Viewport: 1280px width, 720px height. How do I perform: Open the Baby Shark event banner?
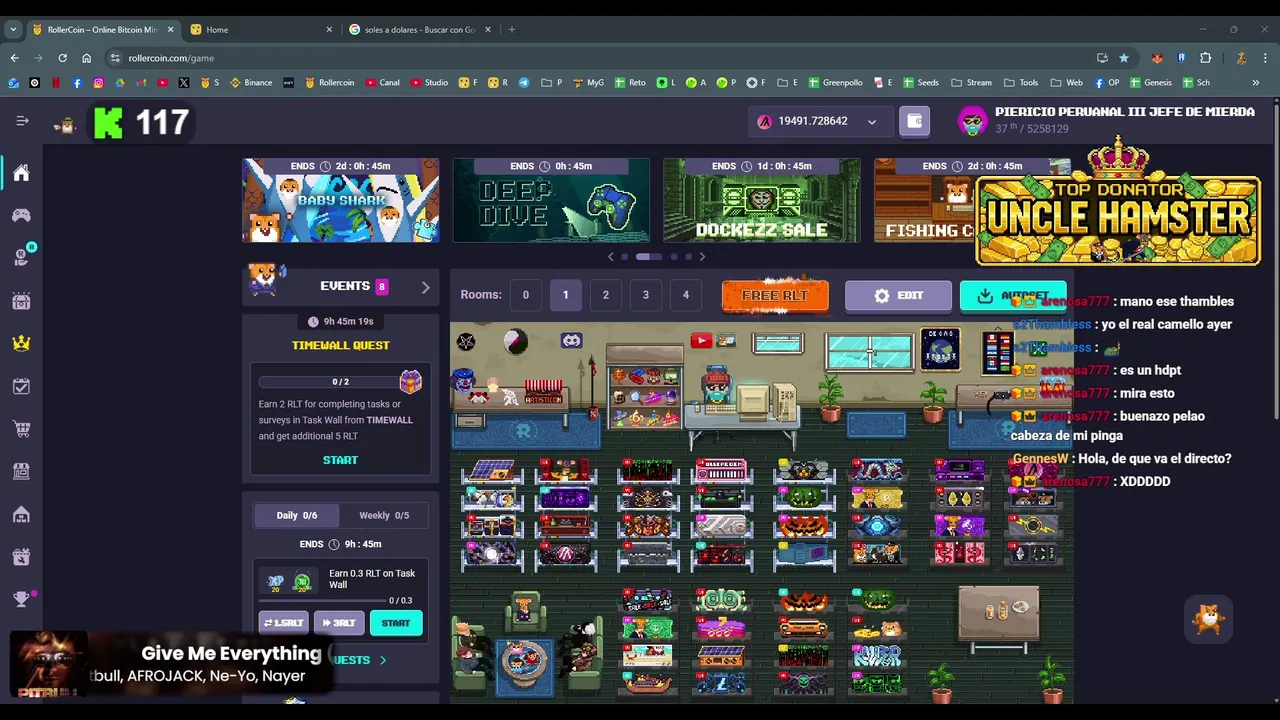(x=340, y=200)
